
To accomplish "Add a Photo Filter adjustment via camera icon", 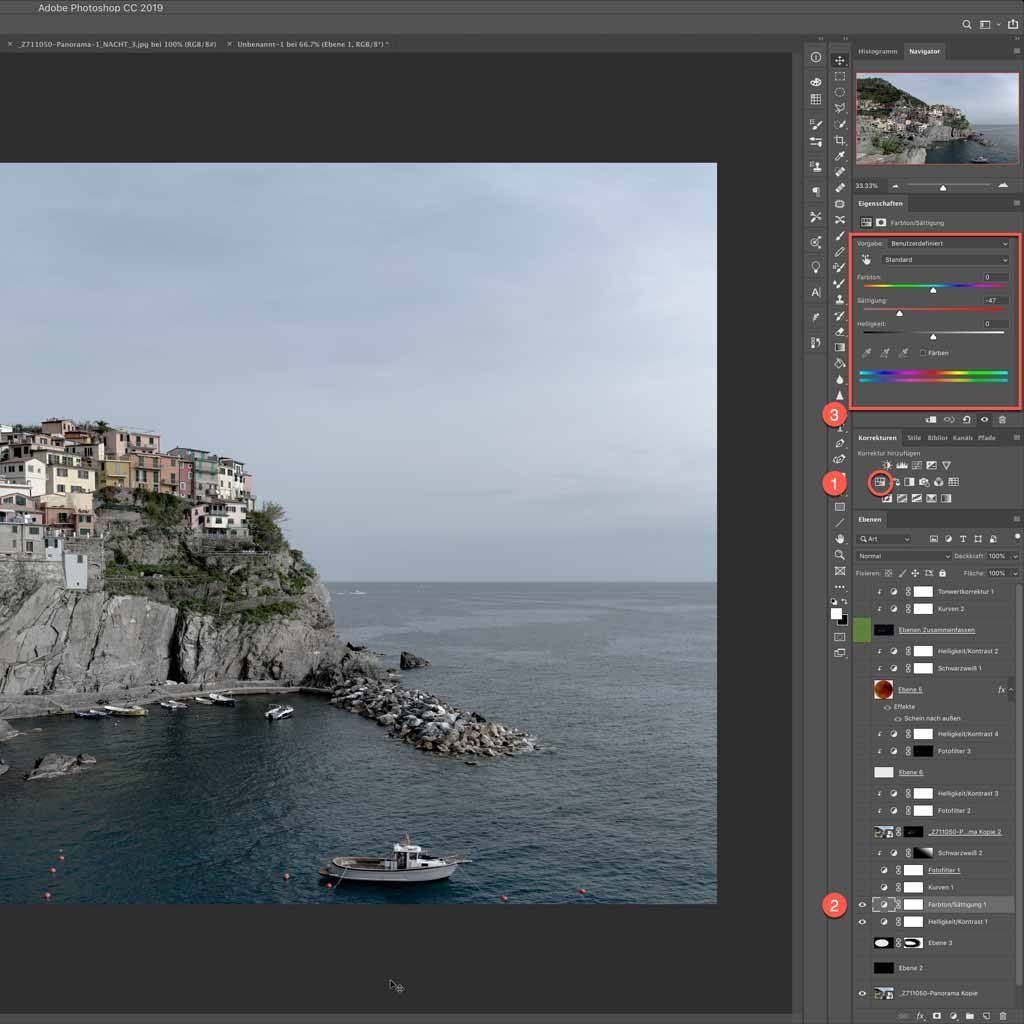I will pos(924,482).
